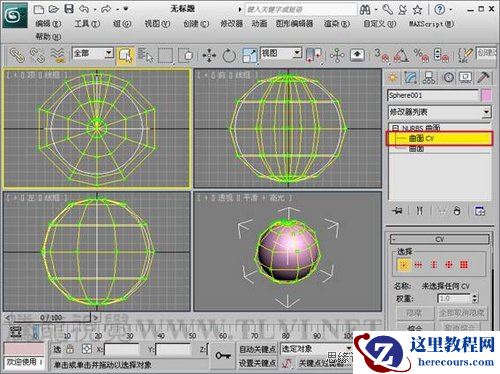Toggle the 3D Snaps button

382,55
